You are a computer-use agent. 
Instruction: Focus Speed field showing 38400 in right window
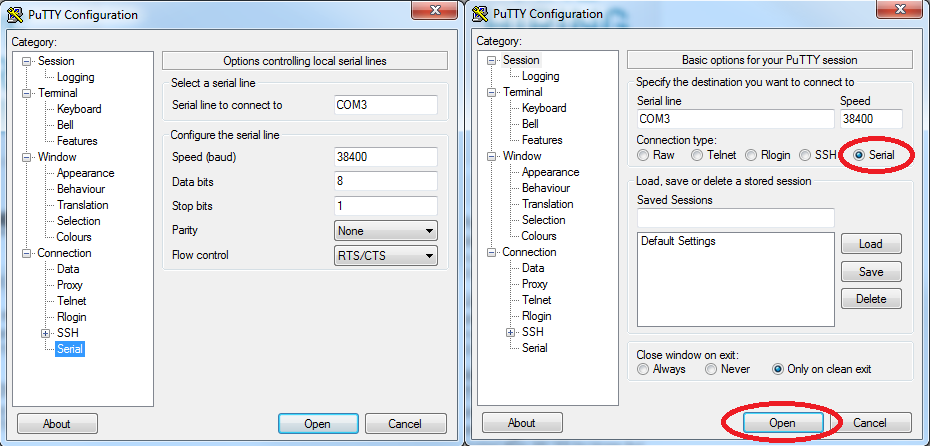pyautogui.click(x=872, y=119)
